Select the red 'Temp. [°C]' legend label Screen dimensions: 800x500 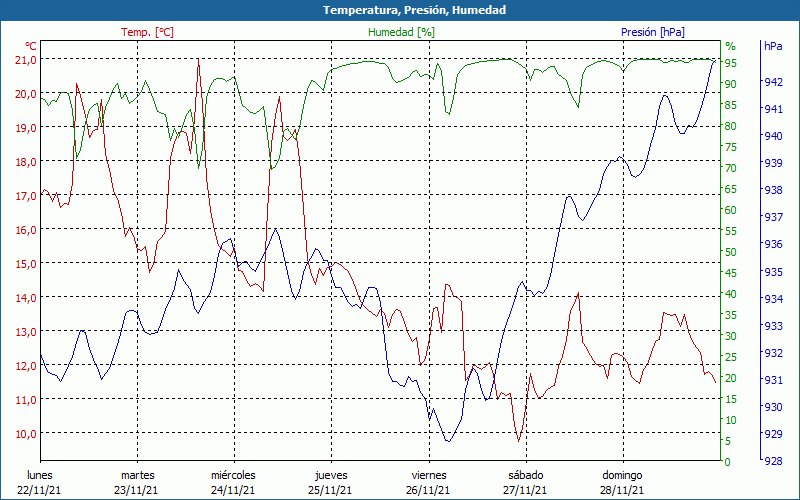point(147,32)
